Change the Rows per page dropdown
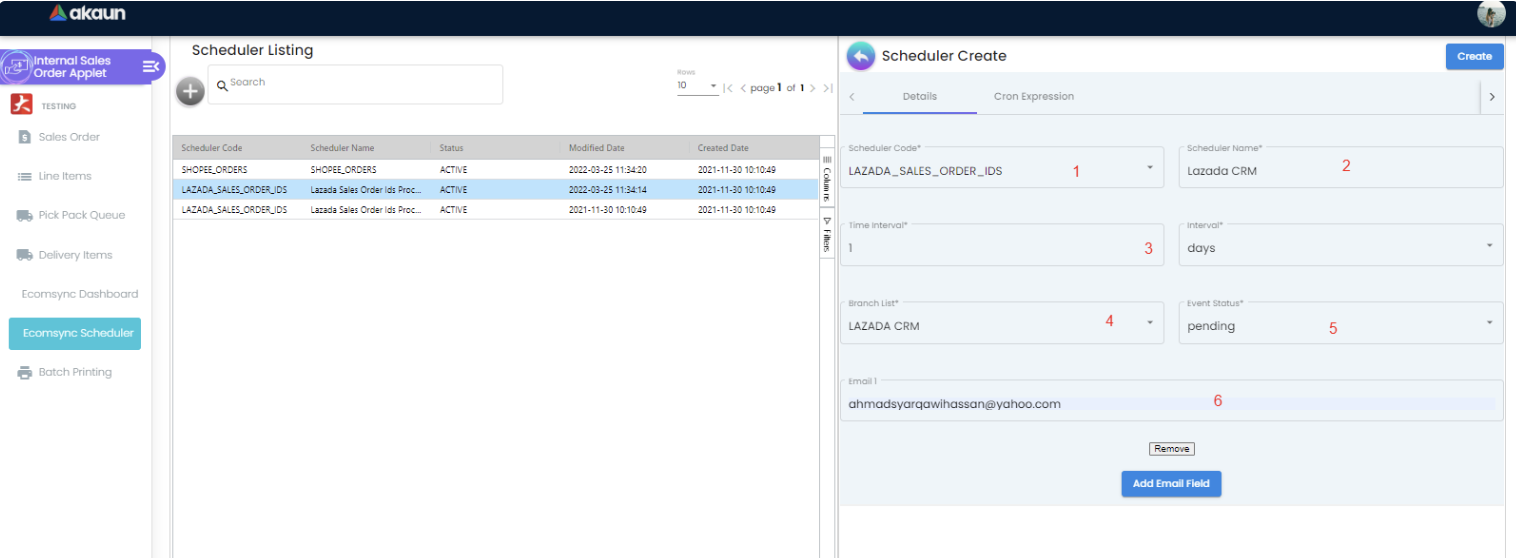This screenshot has height=558, width=1516. tap(698, 87)
